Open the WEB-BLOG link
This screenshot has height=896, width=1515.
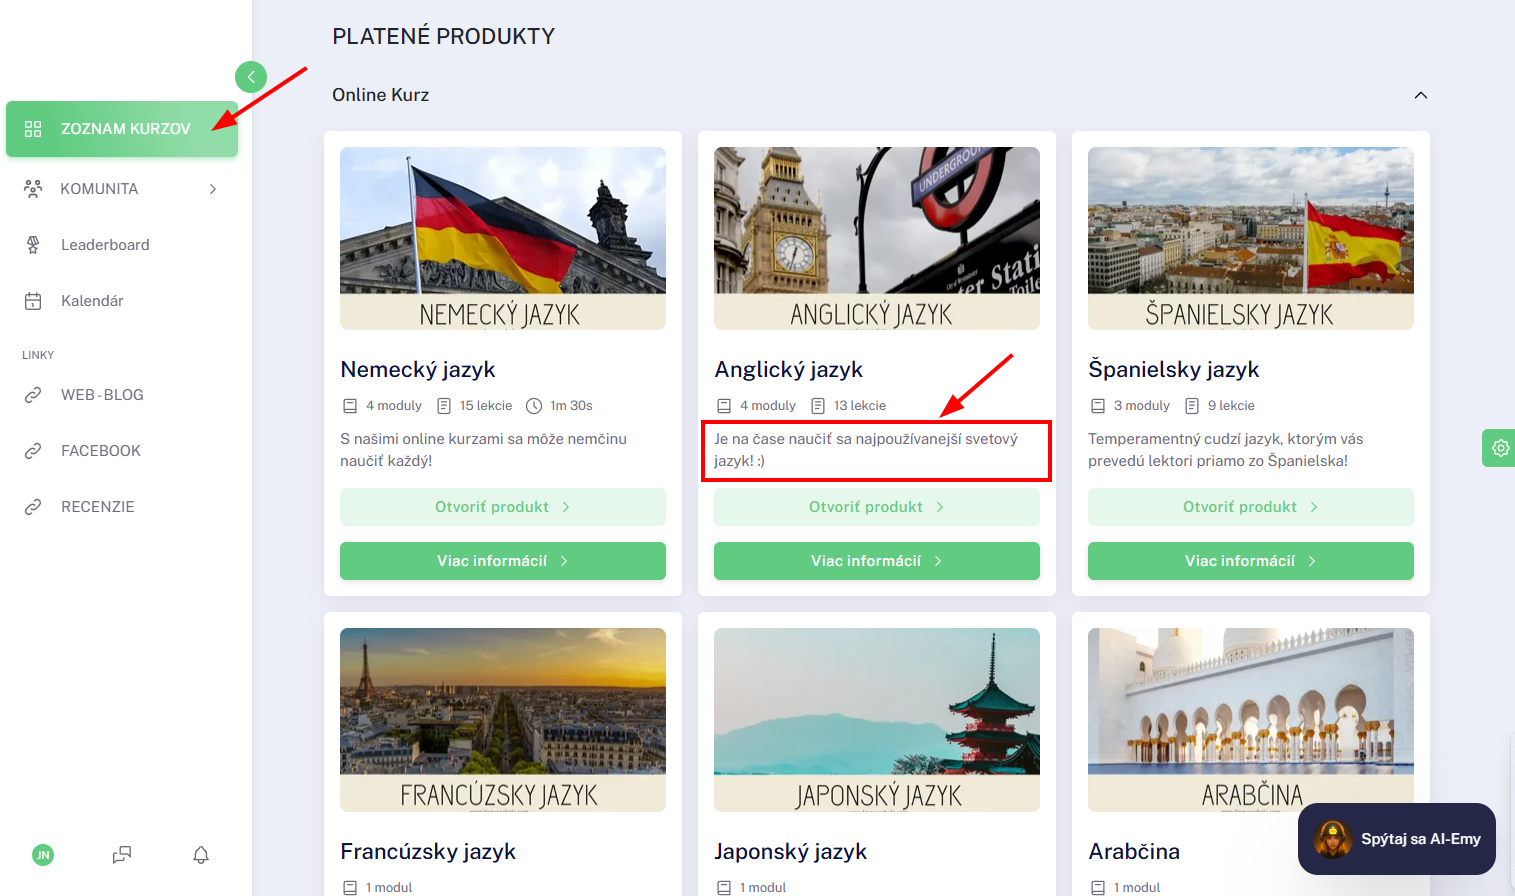pos(102,395)
